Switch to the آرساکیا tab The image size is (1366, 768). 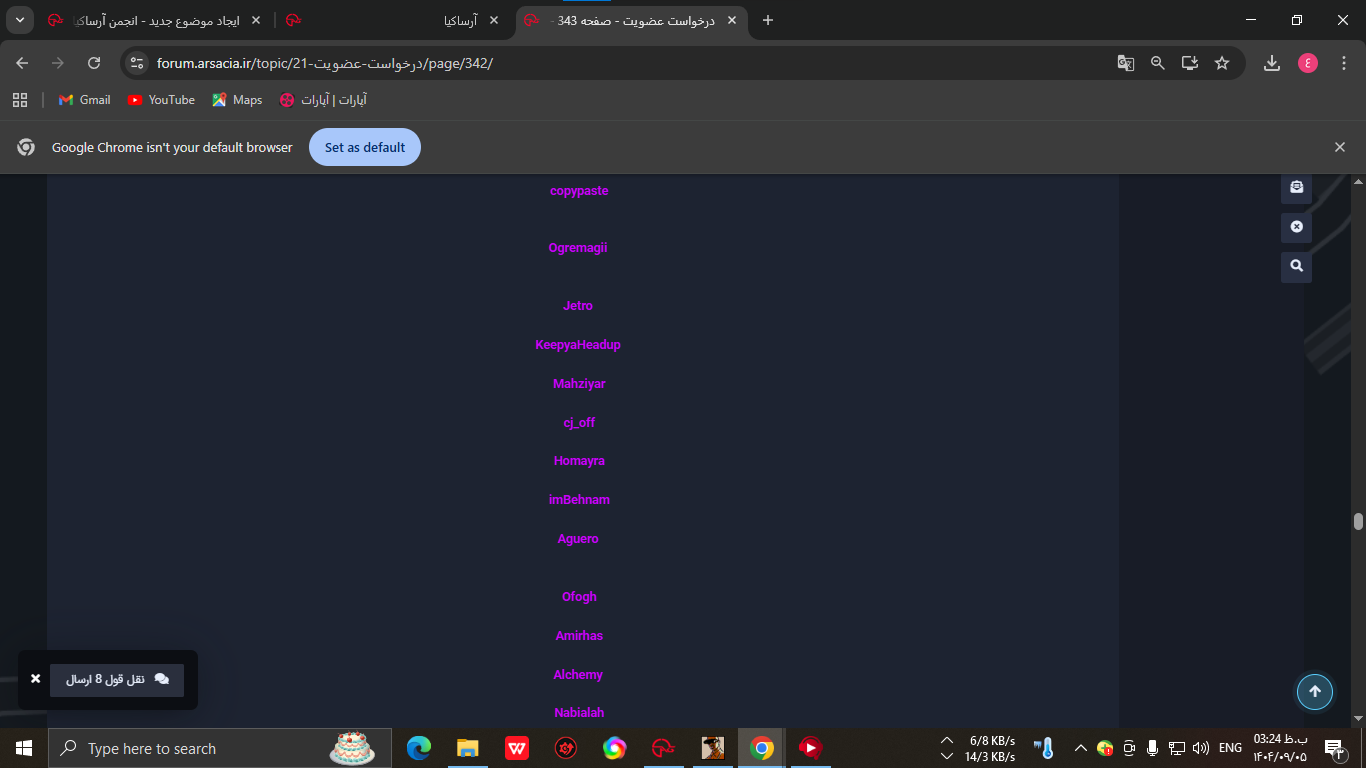coord(420,20)
